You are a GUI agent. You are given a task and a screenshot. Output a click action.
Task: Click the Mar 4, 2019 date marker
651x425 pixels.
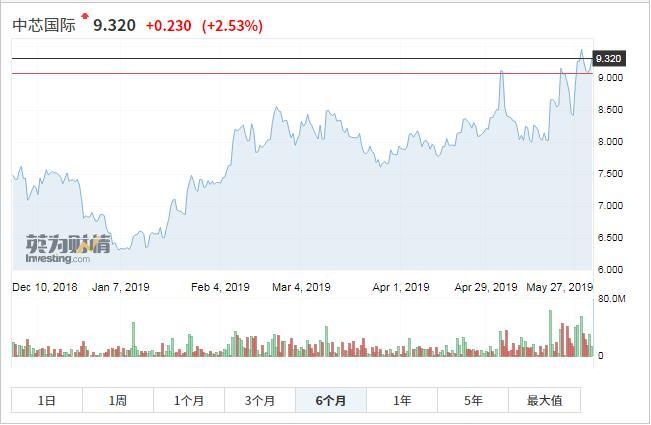coord(301,287)
